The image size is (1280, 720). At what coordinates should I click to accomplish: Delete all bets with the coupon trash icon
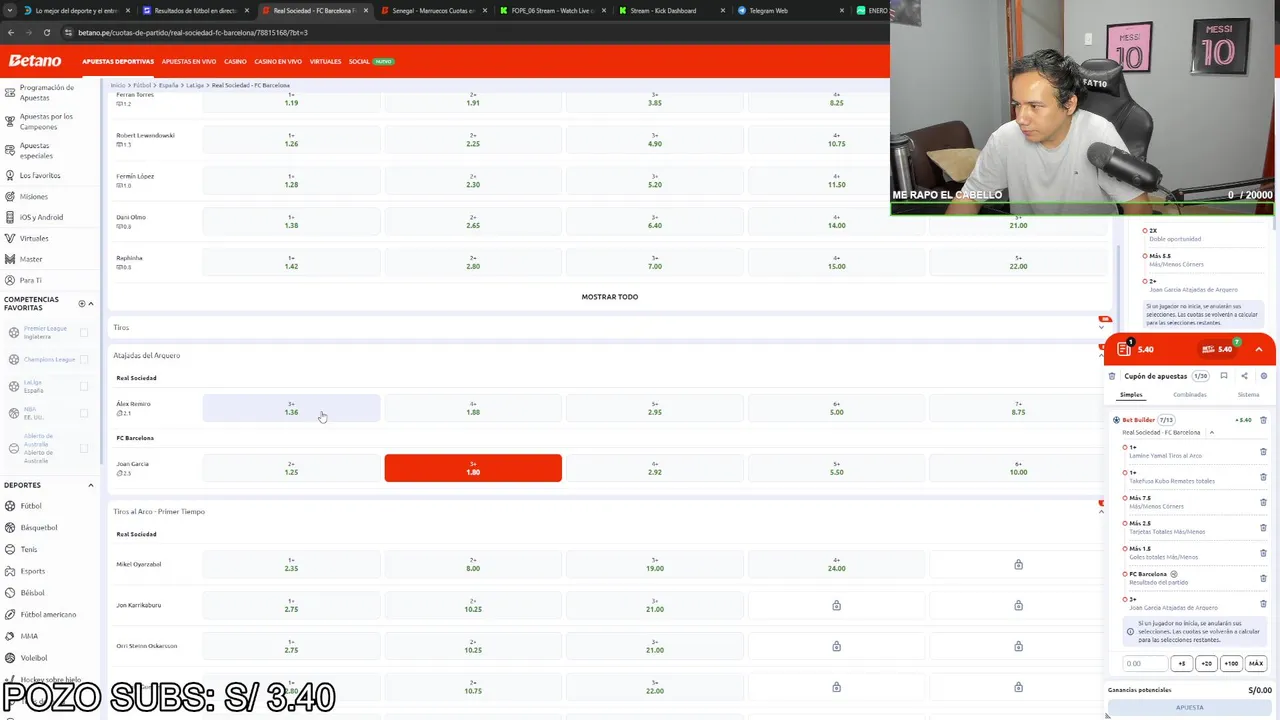[1112, 376]
